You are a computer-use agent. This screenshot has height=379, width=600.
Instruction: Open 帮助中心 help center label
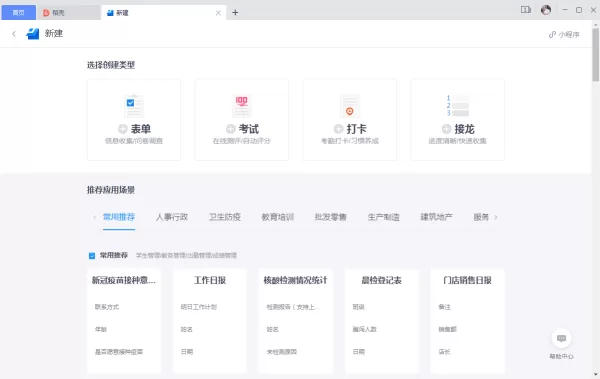coord(561,356)
